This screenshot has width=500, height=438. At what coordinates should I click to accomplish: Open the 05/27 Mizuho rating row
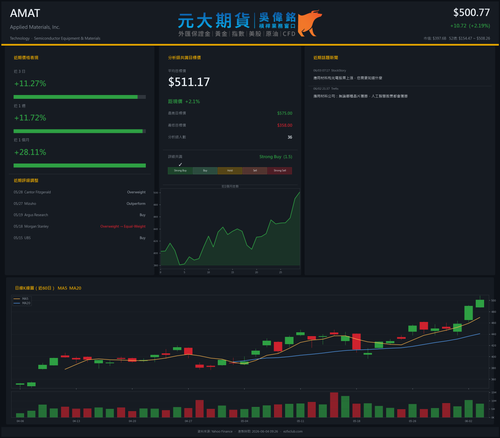pyautogui.click(x=80, y=204)
